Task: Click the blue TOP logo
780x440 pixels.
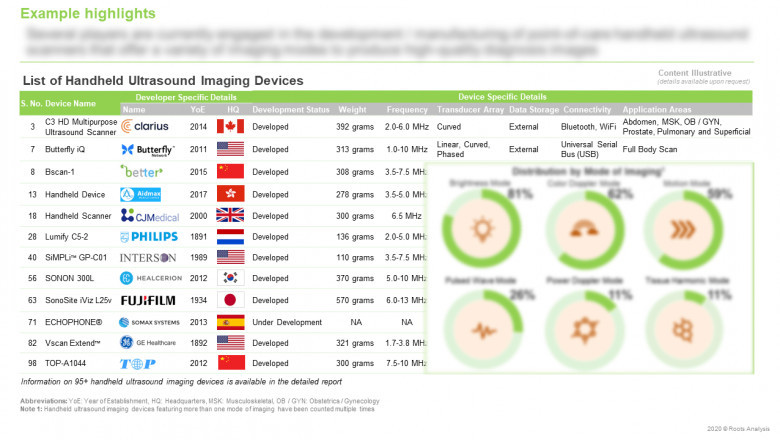Action: tap(138, 363)
